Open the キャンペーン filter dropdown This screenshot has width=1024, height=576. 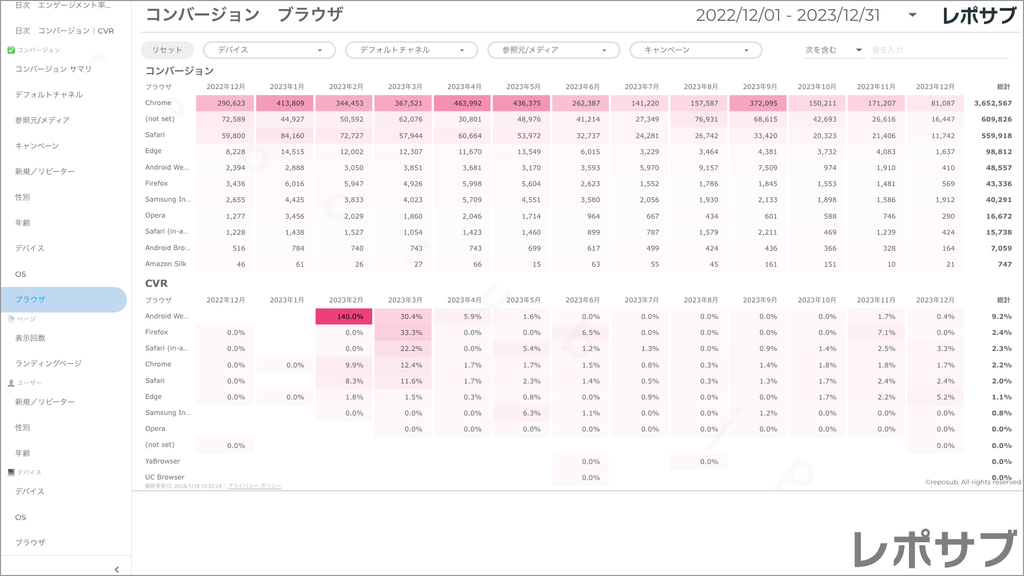[x=695, y=50]
